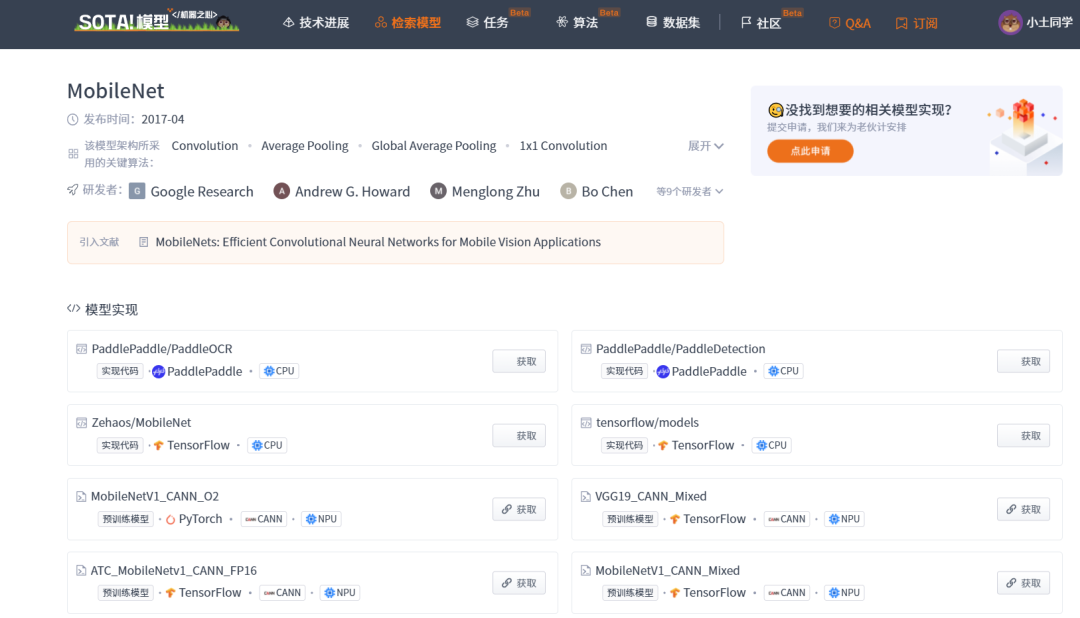Click CPU tag in tensorflow/models card
The image size is (1080, 618).
click(x=771, y=445)
